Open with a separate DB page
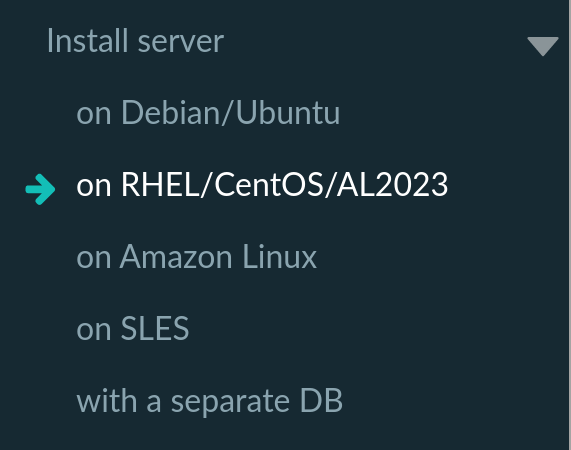Screen dimensions: 571x450 pyautogui.click(x=210, y=400)
